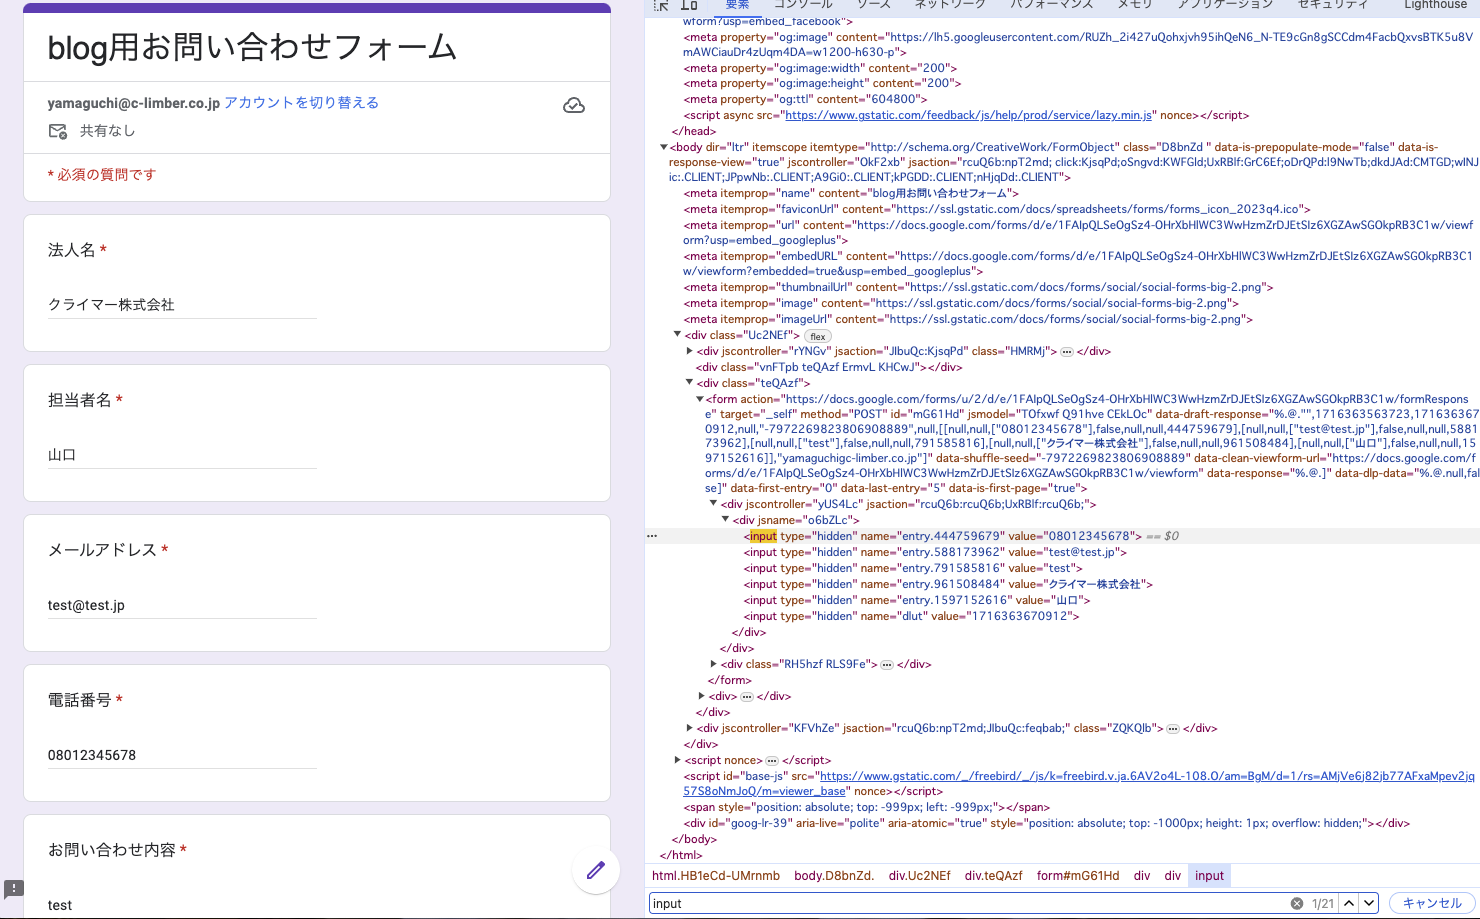The width and height of the screenshot is (1480, 919).
Task: Click the flex badge next to div Uc2NEf
Action: [x=818, y=336]
